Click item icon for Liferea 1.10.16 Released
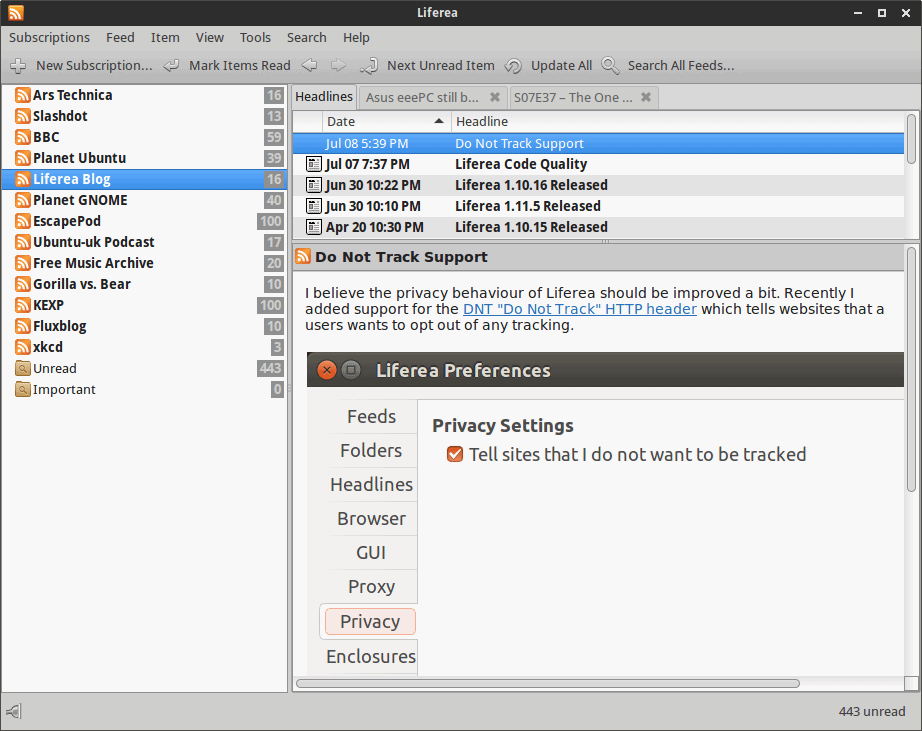The image size is (922, 731). [314, 186]
